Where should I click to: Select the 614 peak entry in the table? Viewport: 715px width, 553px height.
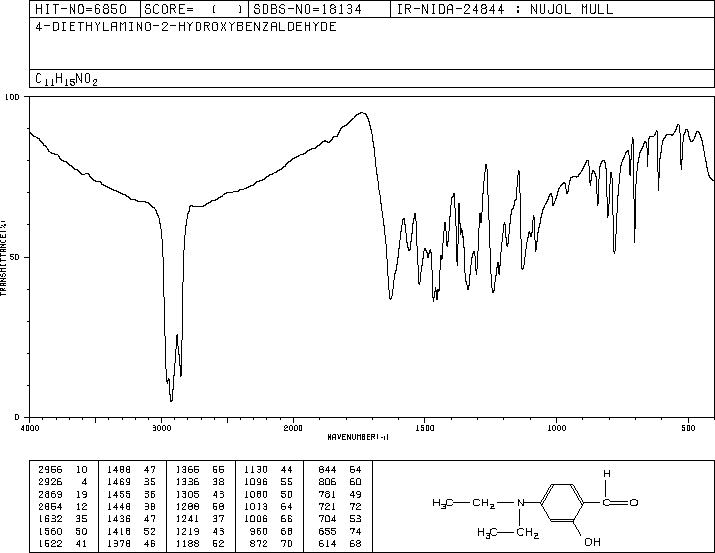click(340, 543)
